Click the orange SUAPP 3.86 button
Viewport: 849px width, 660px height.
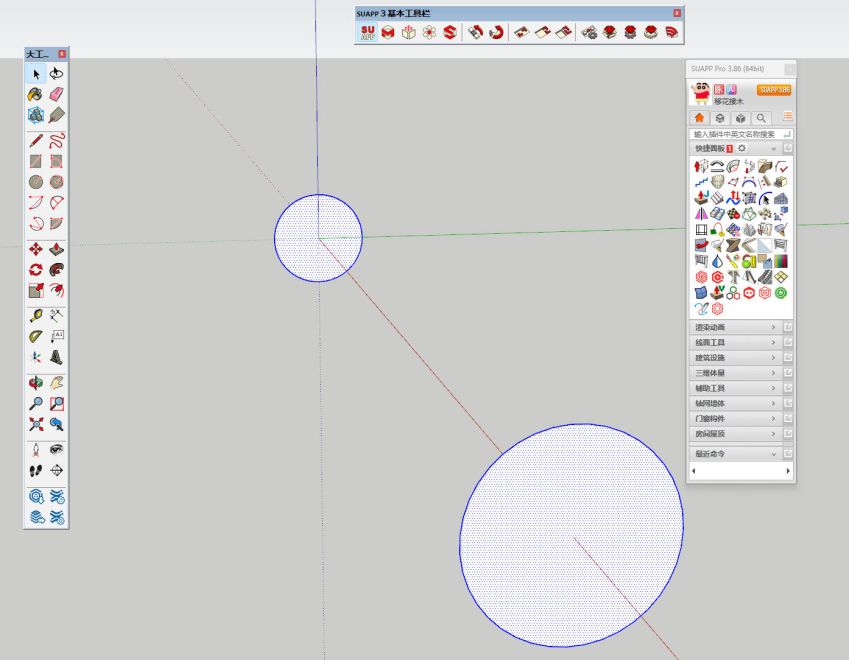pyautogui.click(x=774, y=90)
